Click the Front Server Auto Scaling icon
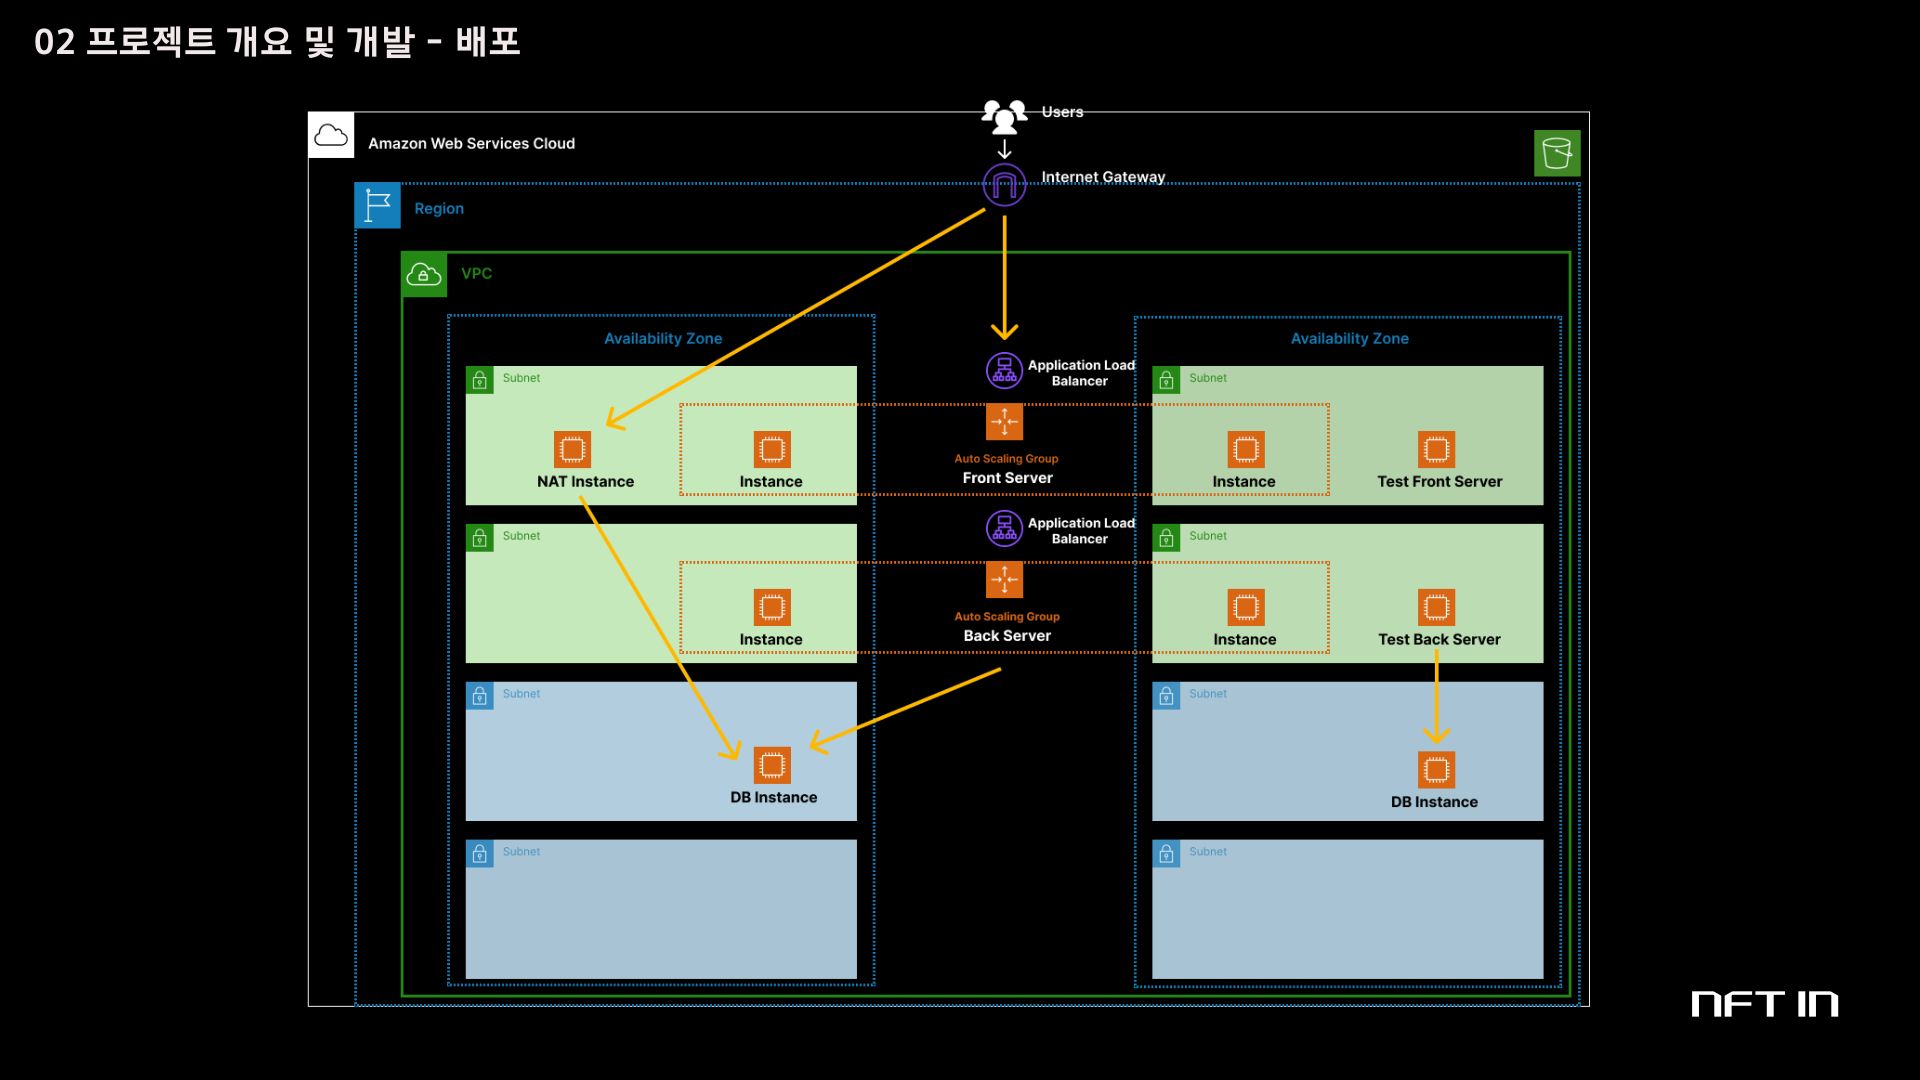 pyautogui.click(x=1004, y=422)
